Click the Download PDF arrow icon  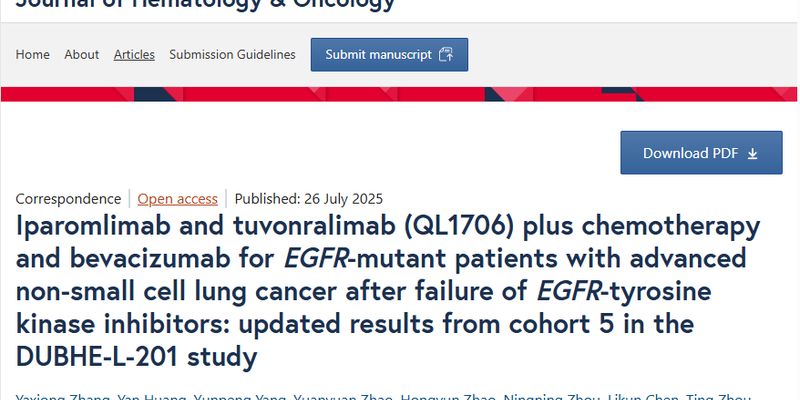click(x=752, y=153)
